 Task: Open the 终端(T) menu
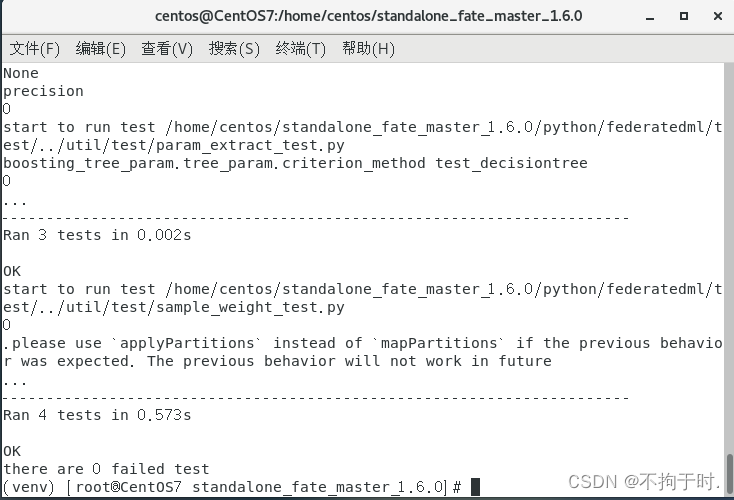pos(301,48)
